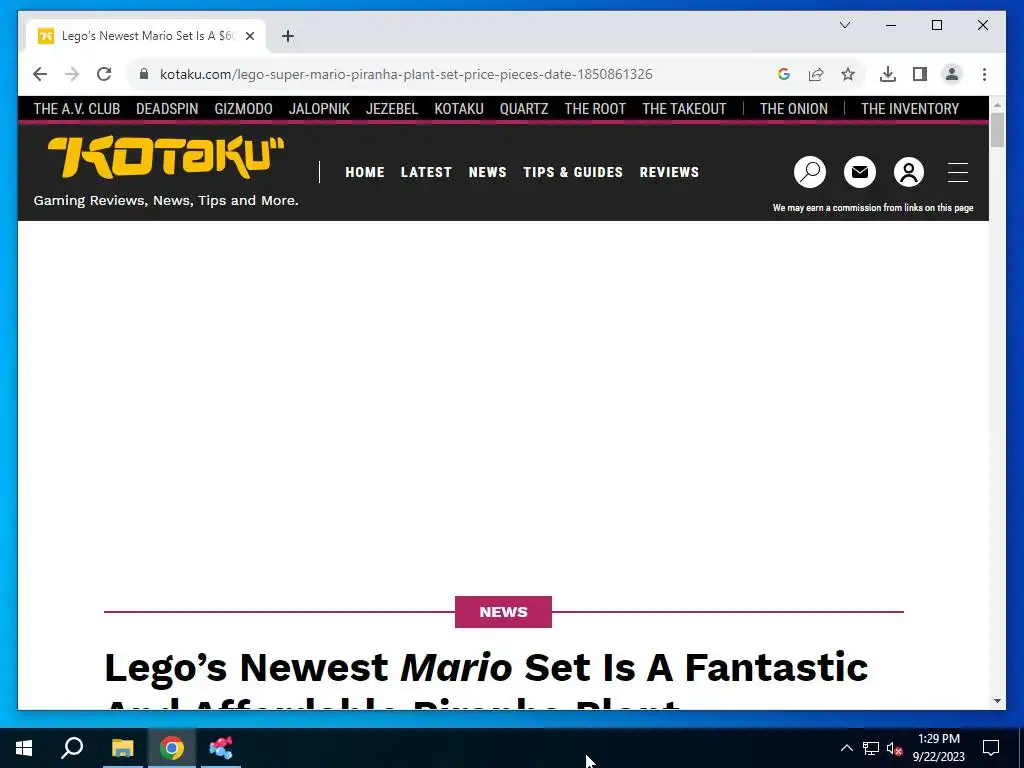Screen dimensions: 1024x768
Task: Click the Chrome back arrow
Action: (x=40, y=74)
